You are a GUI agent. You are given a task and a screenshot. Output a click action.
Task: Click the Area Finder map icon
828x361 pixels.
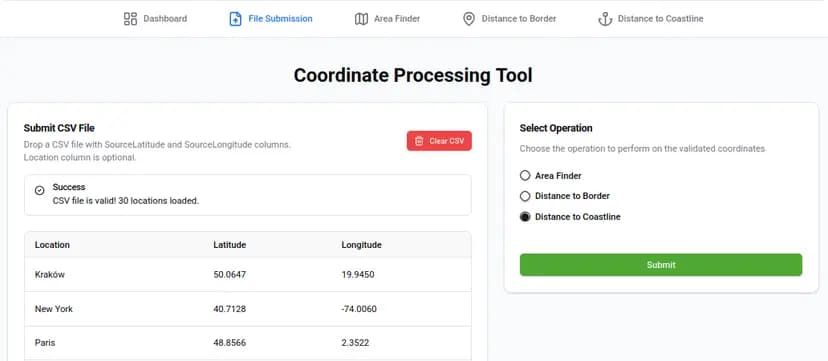[x=361, y=19]
